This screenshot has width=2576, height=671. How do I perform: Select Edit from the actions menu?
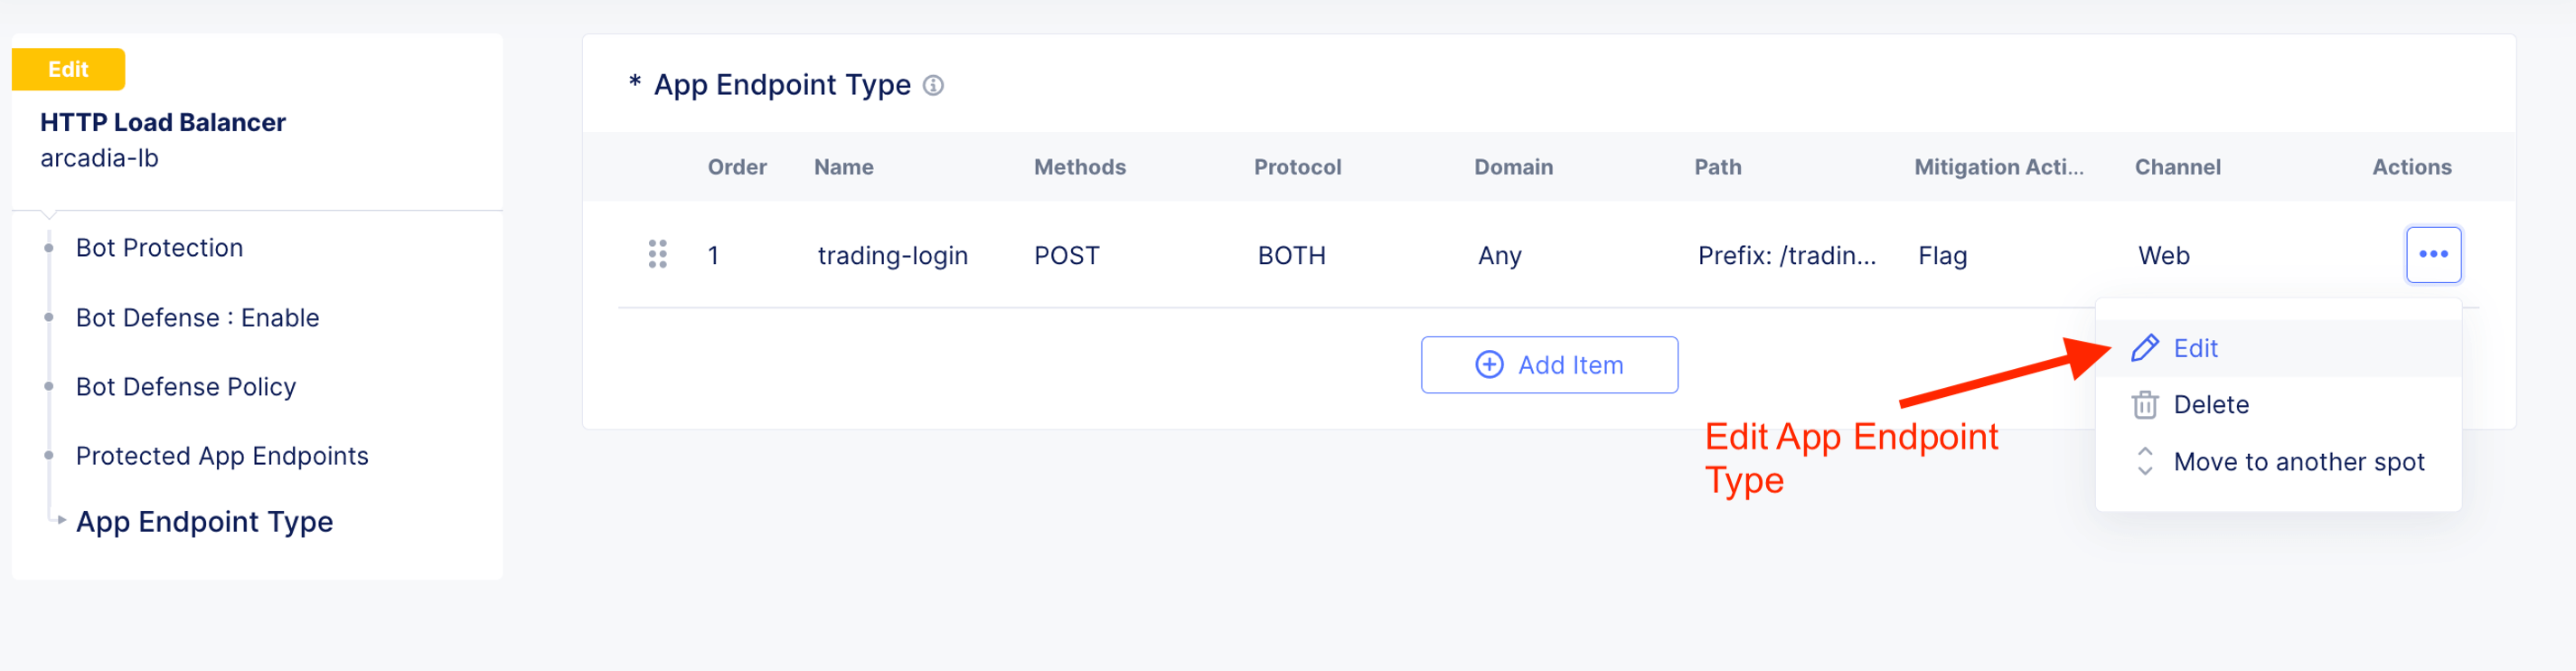pos(2195,348)
